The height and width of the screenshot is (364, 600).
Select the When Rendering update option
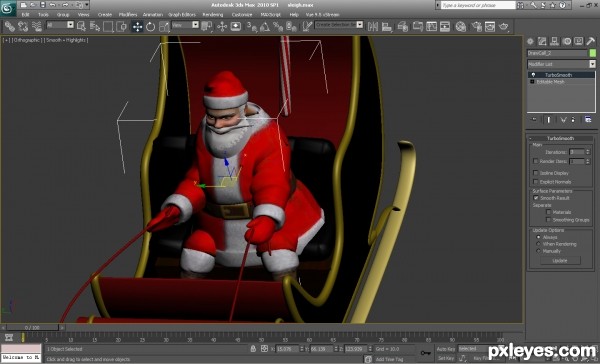(538, 244)
